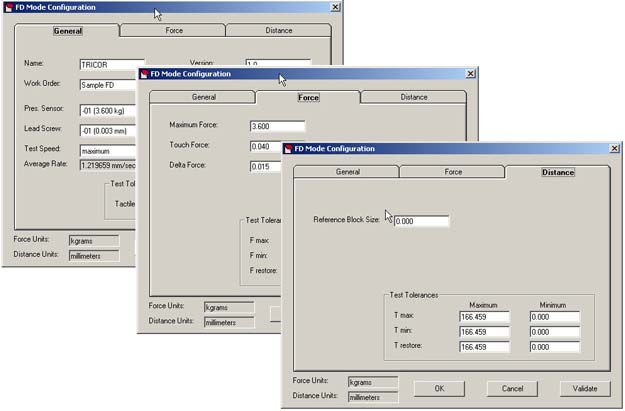Edit the T min Minimum value field
The image size is (625, 411).
[554, 332]
